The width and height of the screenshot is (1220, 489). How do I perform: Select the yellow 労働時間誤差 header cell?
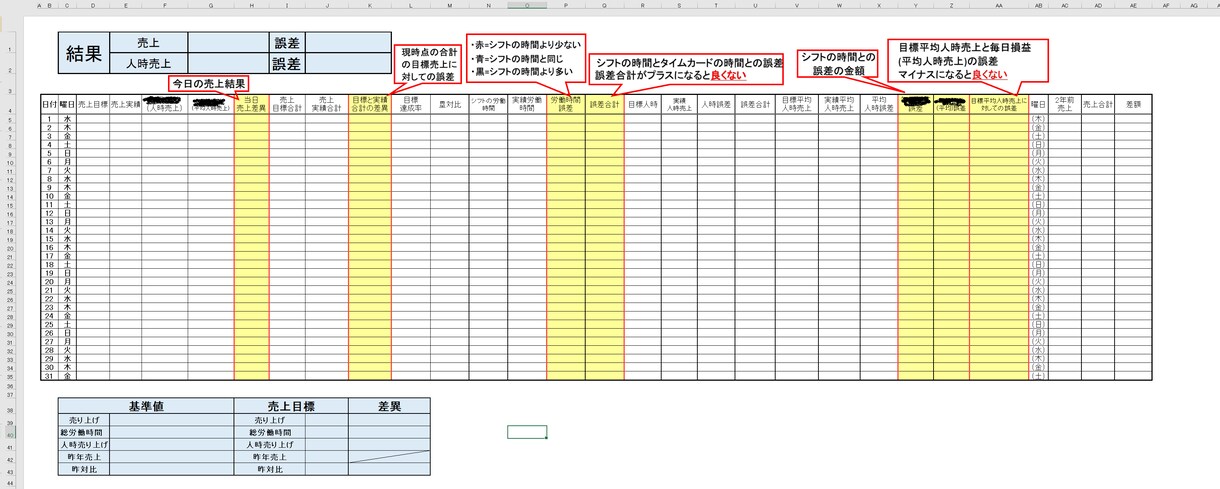(x=566, y=104)
